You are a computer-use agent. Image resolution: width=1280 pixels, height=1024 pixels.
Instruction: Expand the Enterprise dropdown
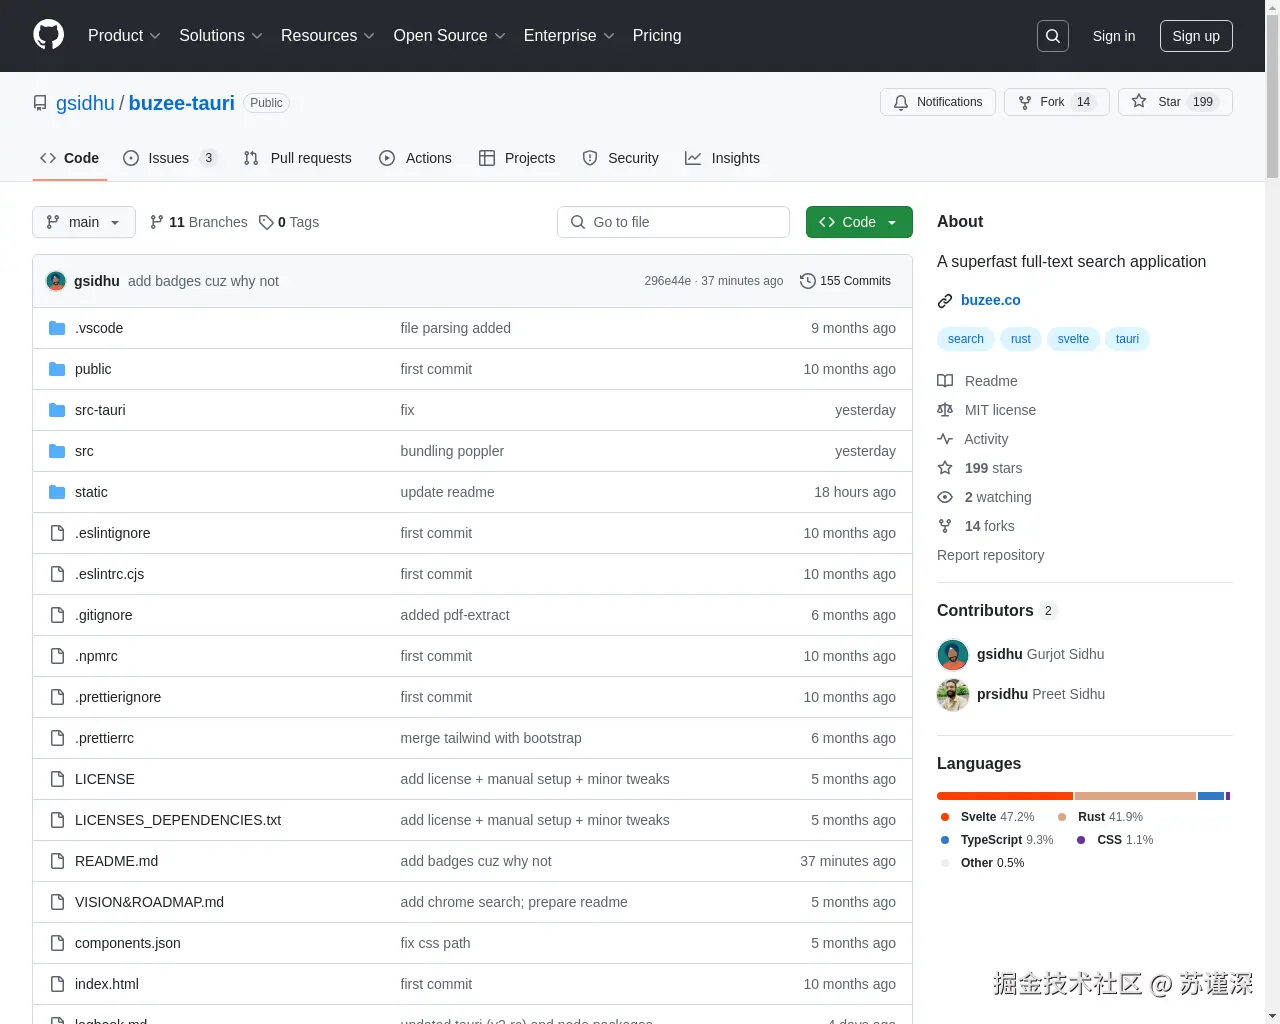click(569, 36)
